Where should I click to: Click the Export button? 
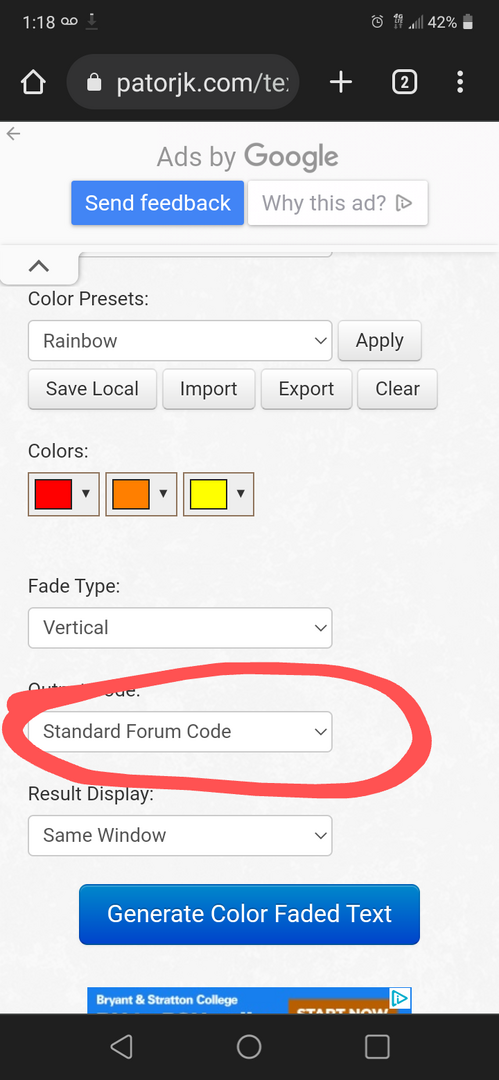[x=307, y=388]
